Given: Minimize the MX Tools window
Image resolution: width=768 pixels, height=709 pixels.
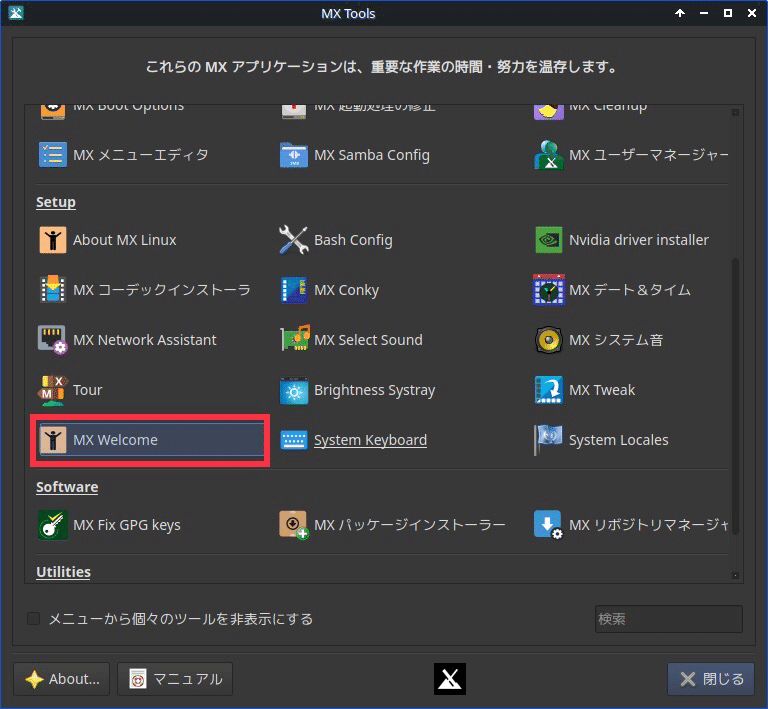Looking at the screenshot, I should (x=704, y=13).
